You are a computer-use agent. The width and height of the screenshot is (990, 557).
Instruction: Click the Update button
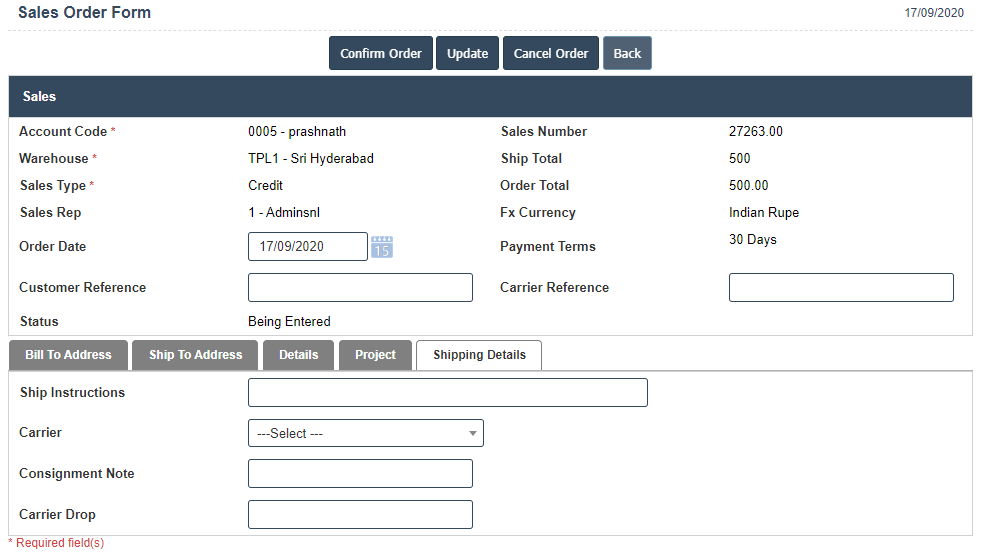[x=467, y=53]
